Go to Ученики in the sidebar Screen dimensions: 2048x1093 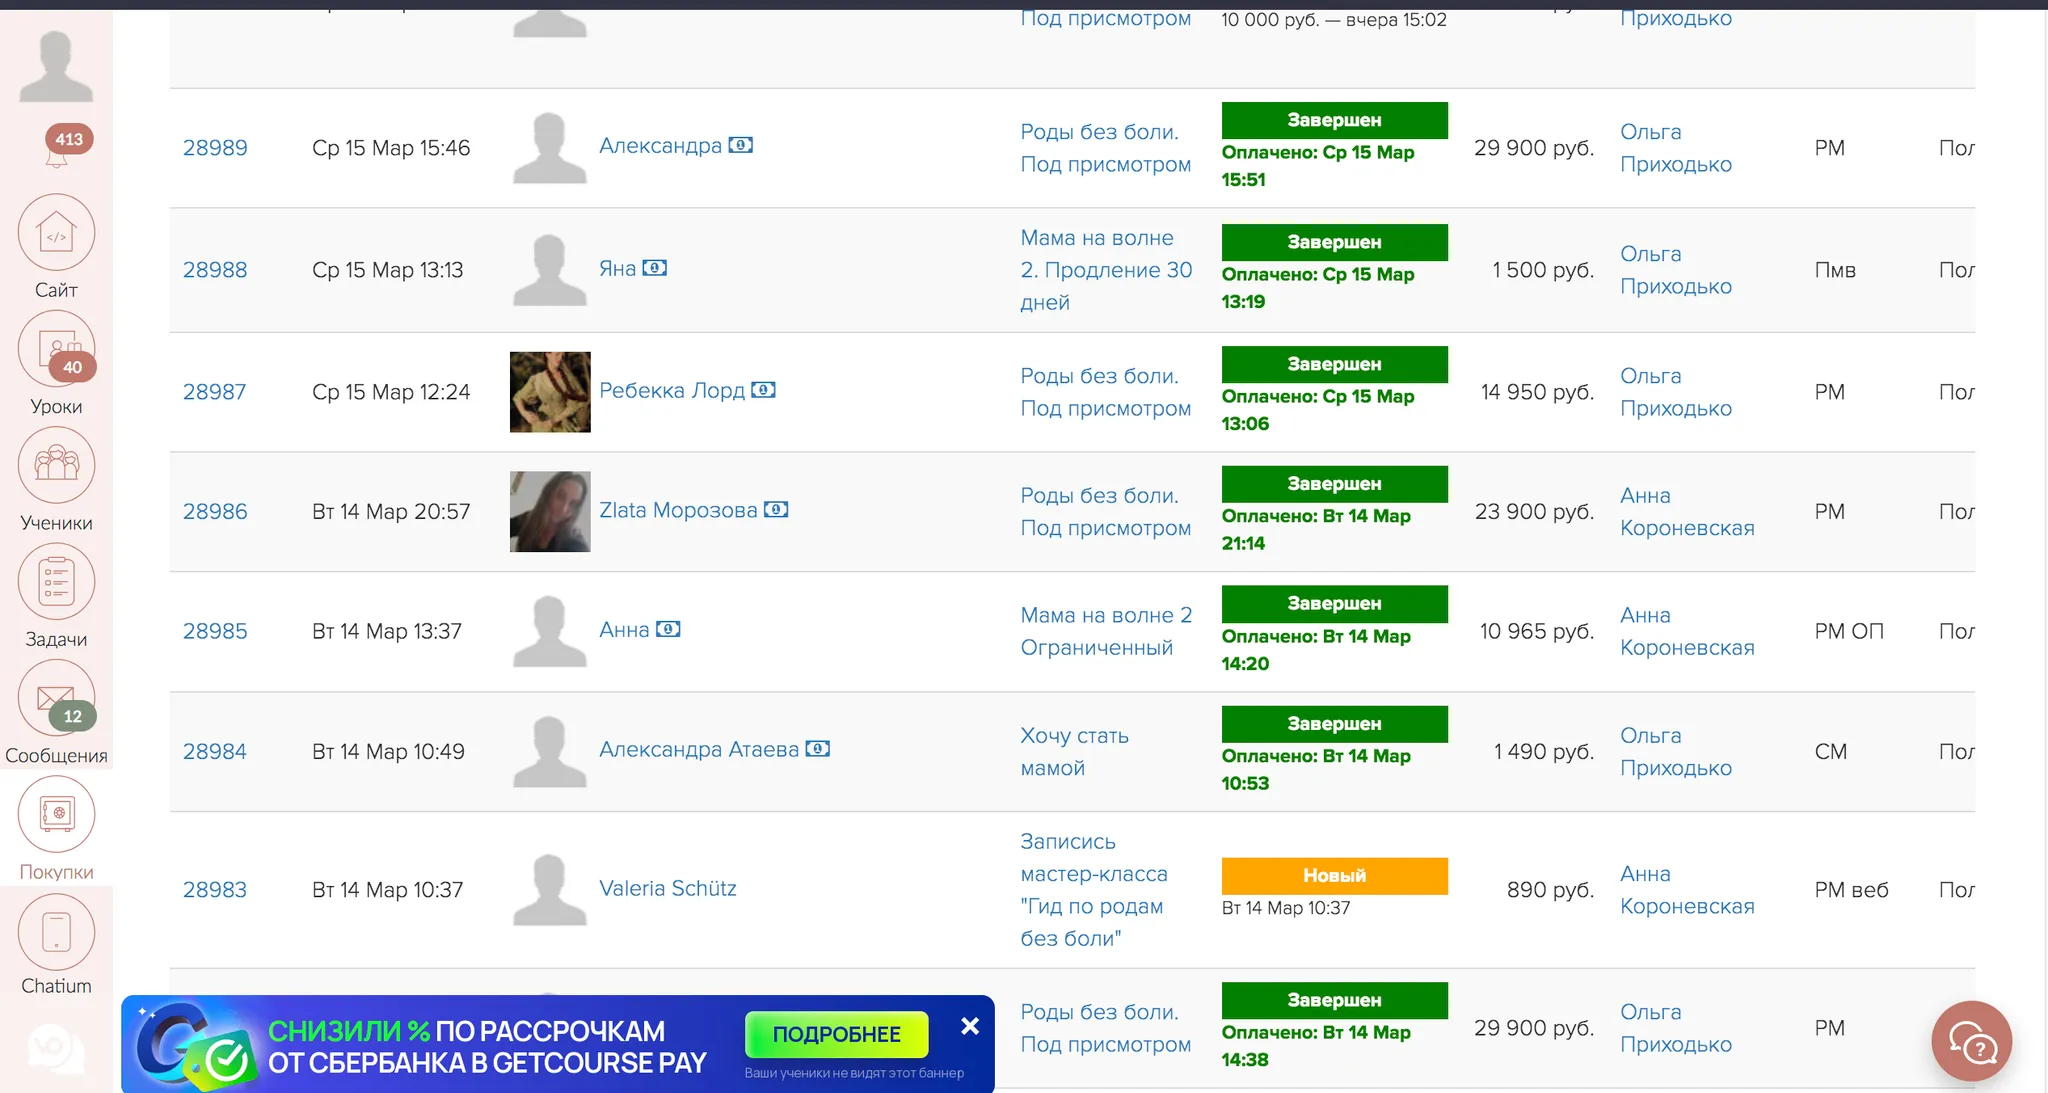pos(56,466)
